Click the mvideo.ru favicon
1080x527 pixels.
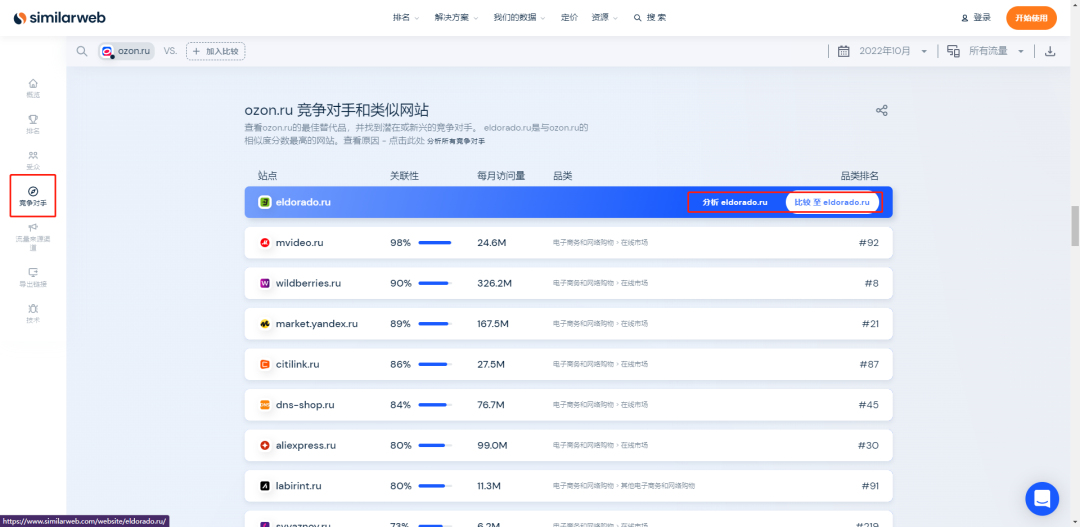click(x=264, y=242)
